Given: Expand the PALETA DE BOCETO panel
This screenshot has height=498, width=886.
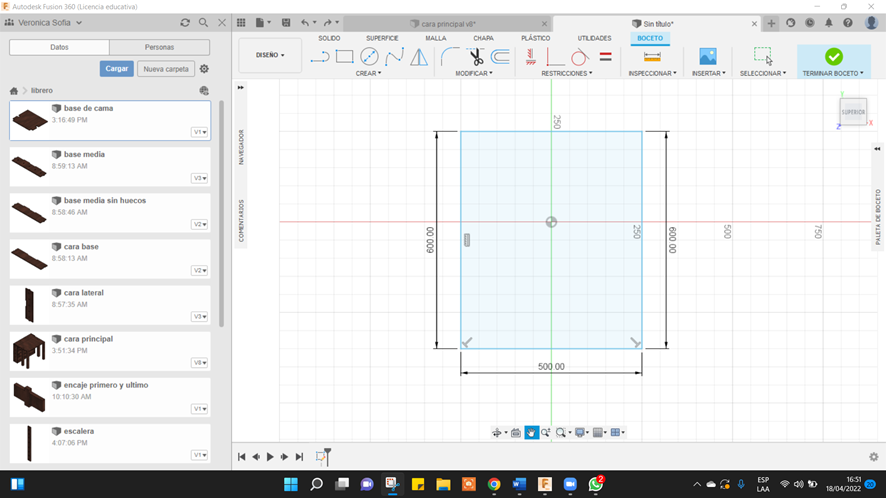Looking at the screenshot, I should (x=877, y=149).
